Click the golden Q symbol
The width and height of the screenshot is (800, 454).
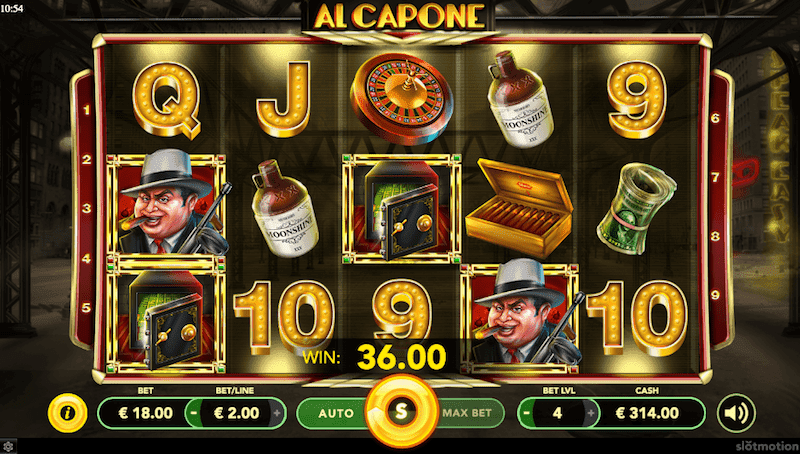click(x=167, y=100)
